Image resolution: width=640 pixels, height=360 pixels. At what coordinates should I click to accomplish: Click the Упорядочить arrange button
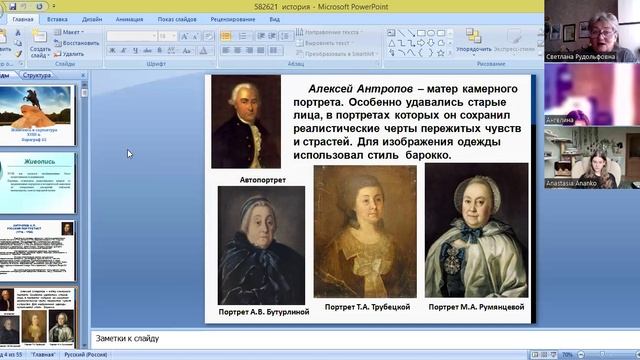(474, 41)
